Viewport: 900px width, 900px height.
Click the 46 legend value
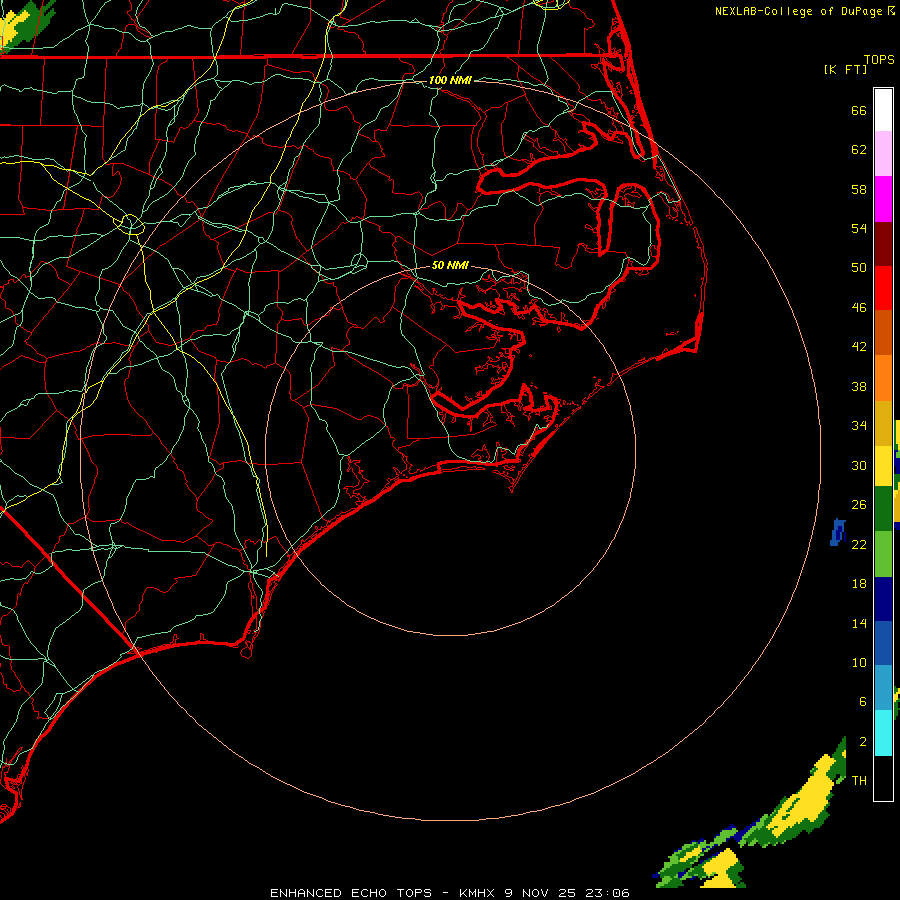859,307
